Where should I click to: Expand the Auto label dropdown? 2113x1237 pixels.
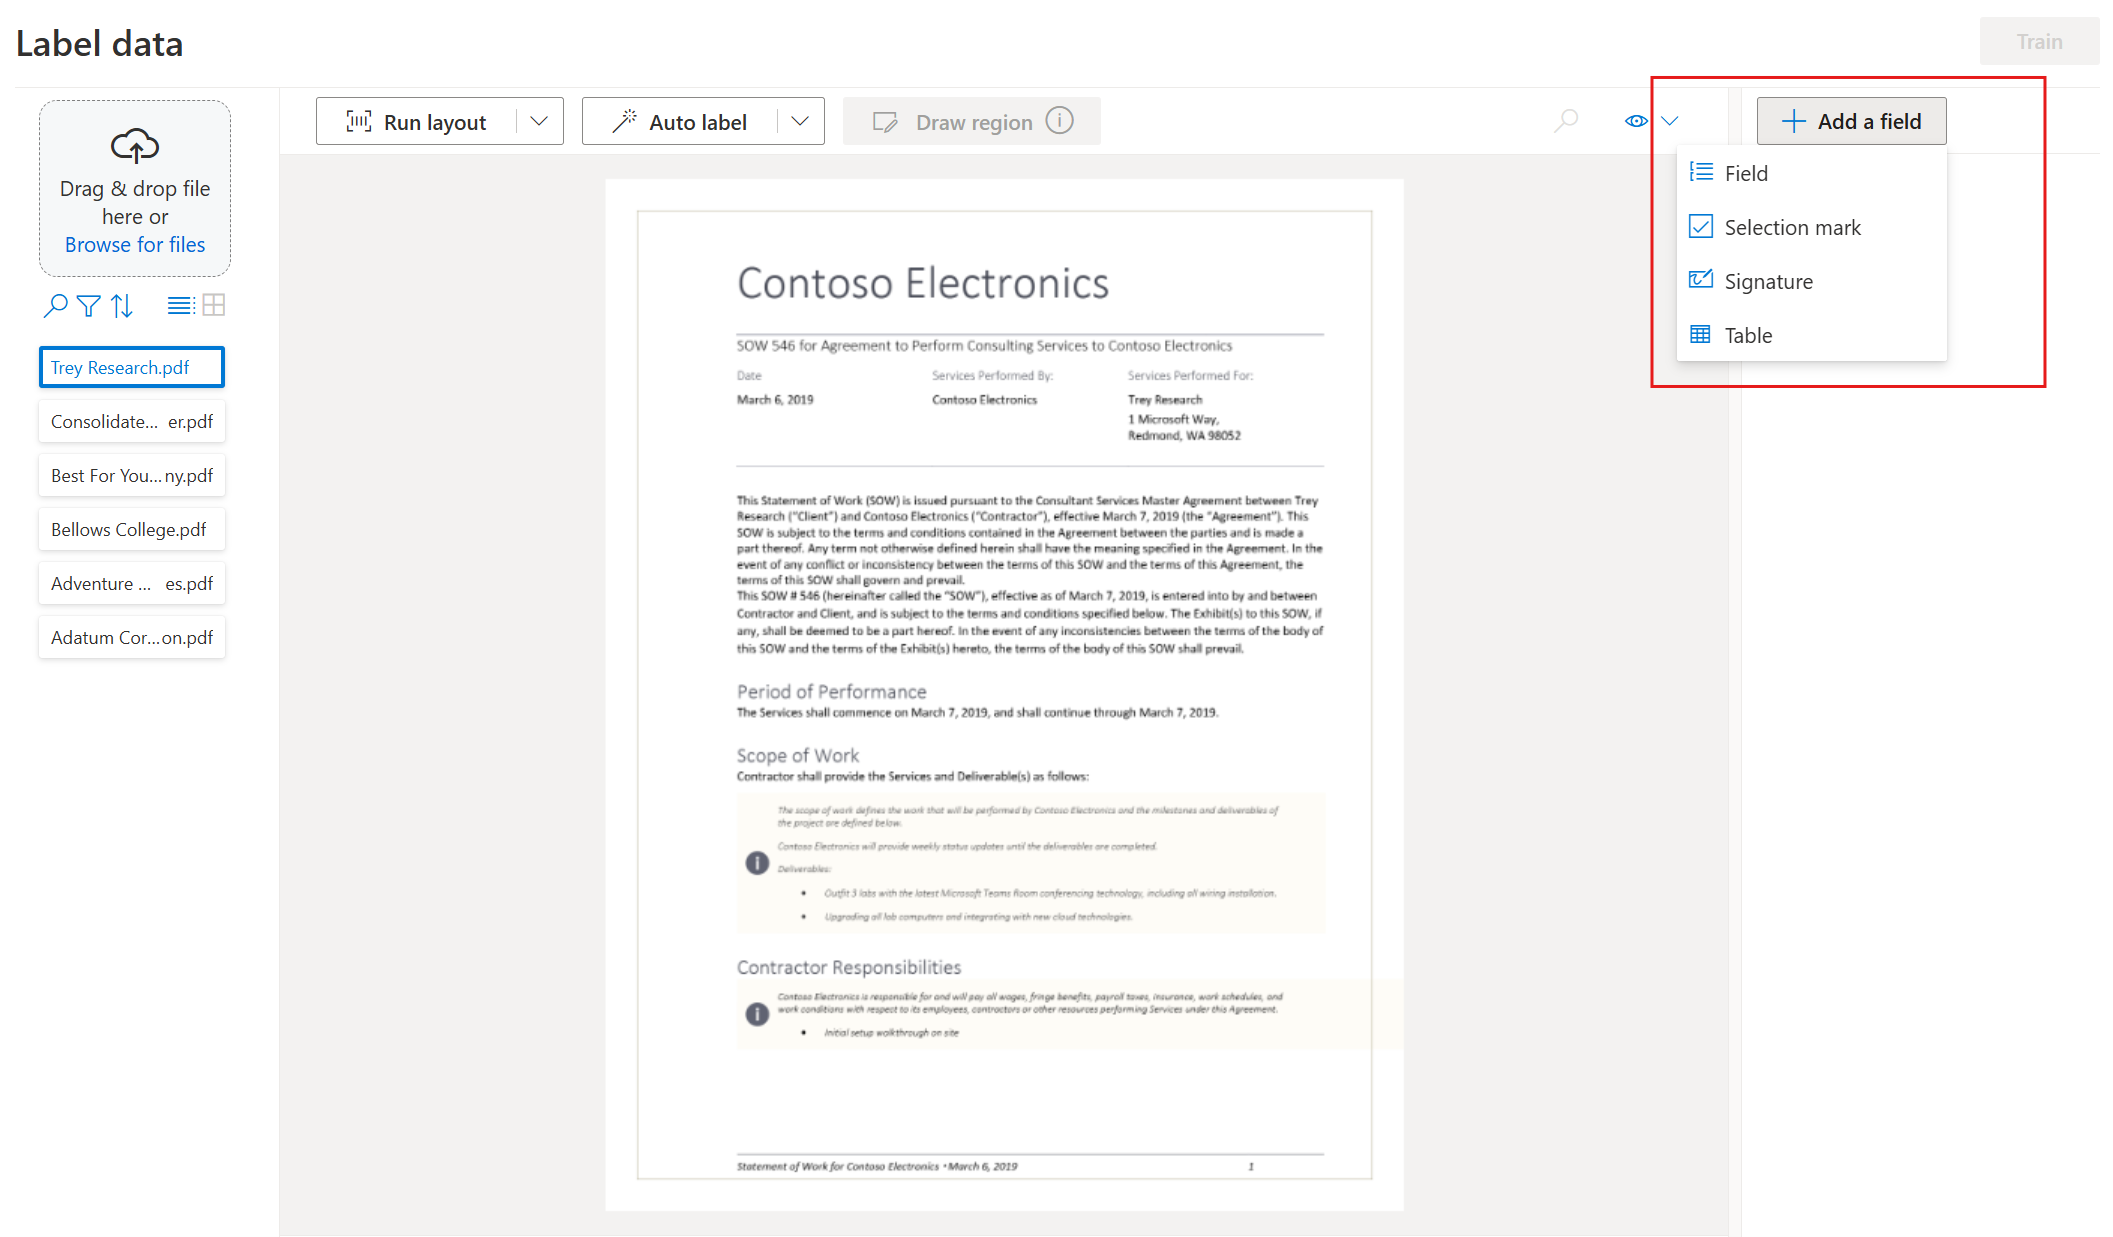pos(802,122)
